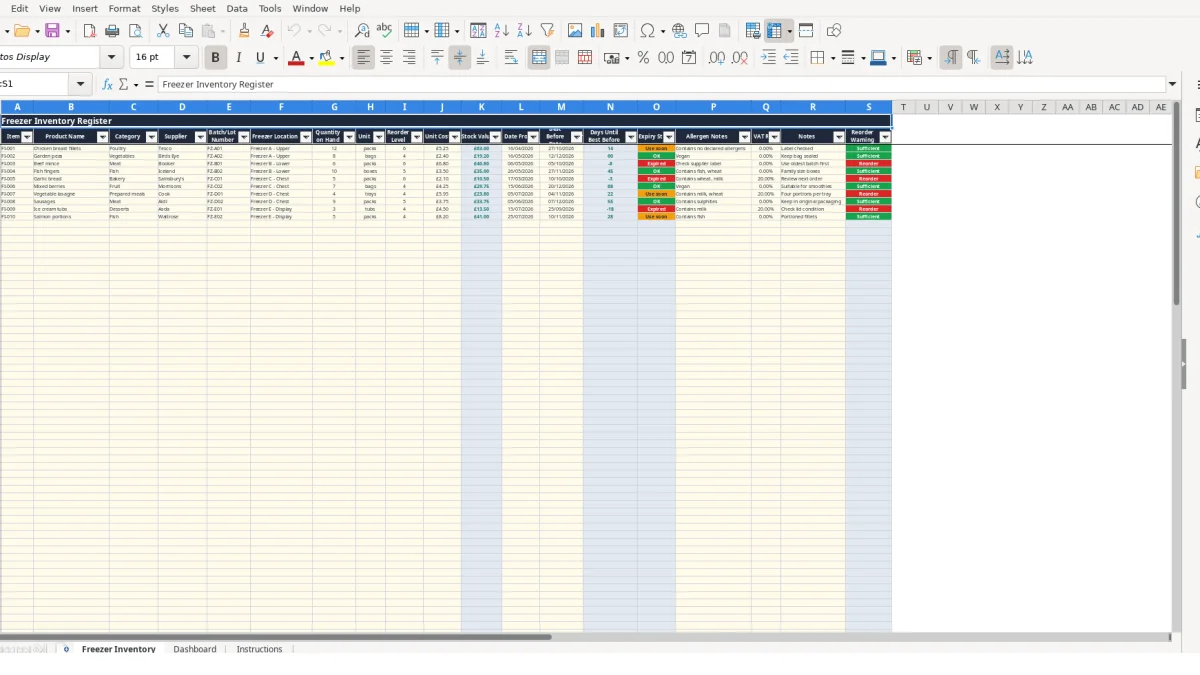Open the Reorder Warning filter dropdown
Image resolution: width=1200 pixels, height=675 pixels.
point(885,137)
